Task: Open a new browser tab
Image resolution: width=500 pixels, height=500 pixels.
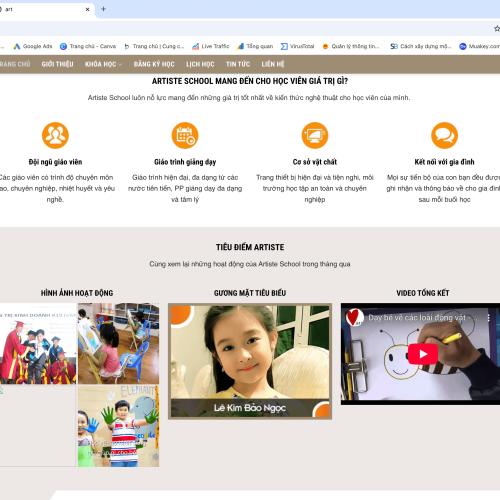Action: [103, 9]
